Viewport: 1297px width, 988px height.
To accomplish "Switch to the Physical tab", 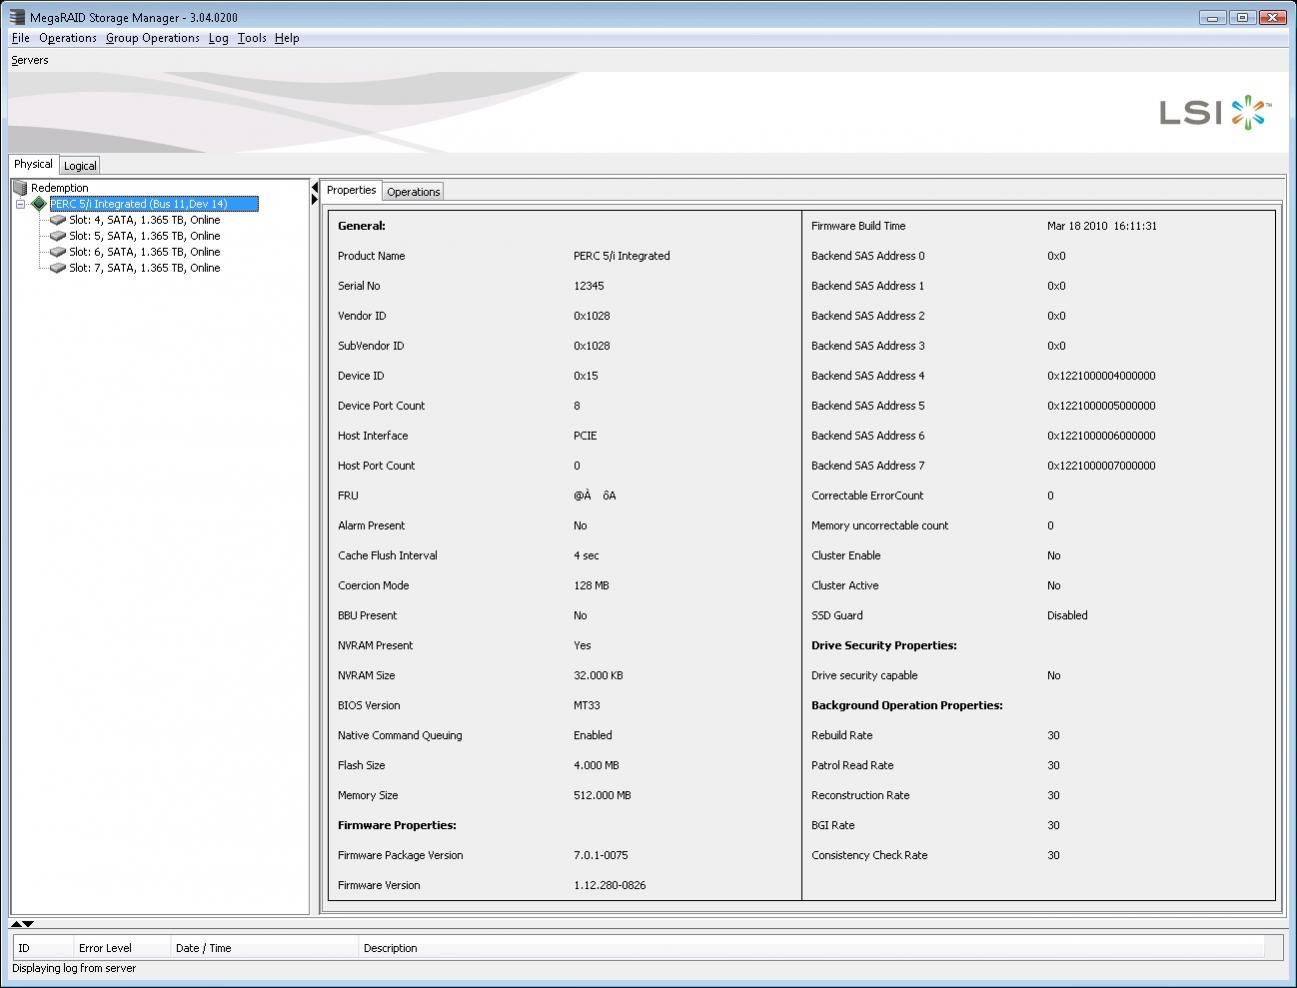I will (33, 164).
